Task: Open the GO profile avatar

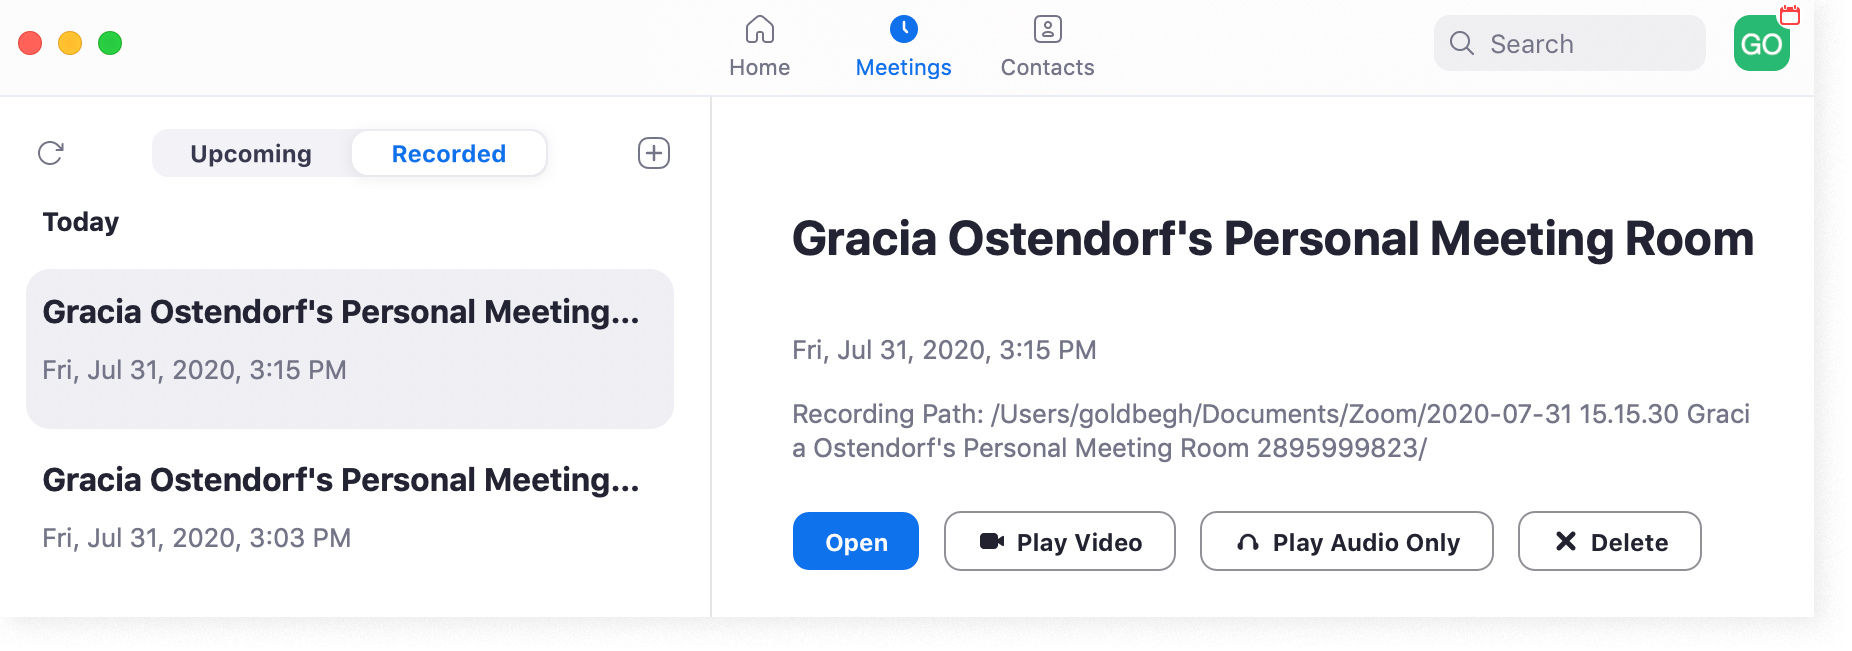Action: click(1762, 43)
